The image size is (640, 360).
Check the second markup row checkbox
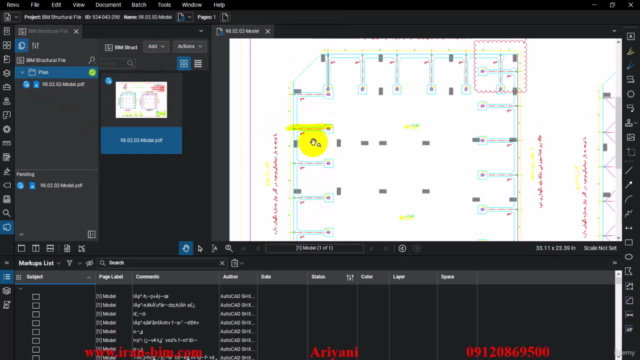(36, 305)
